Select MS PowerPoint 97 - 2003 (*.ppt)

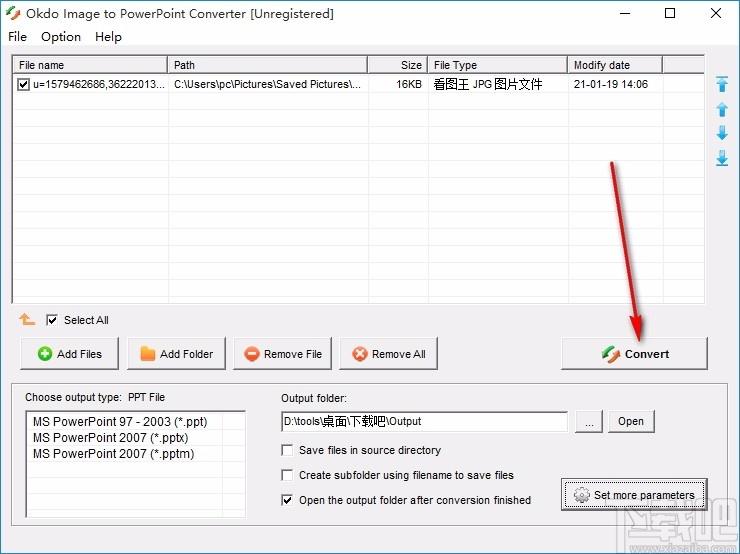click(120, 421)
